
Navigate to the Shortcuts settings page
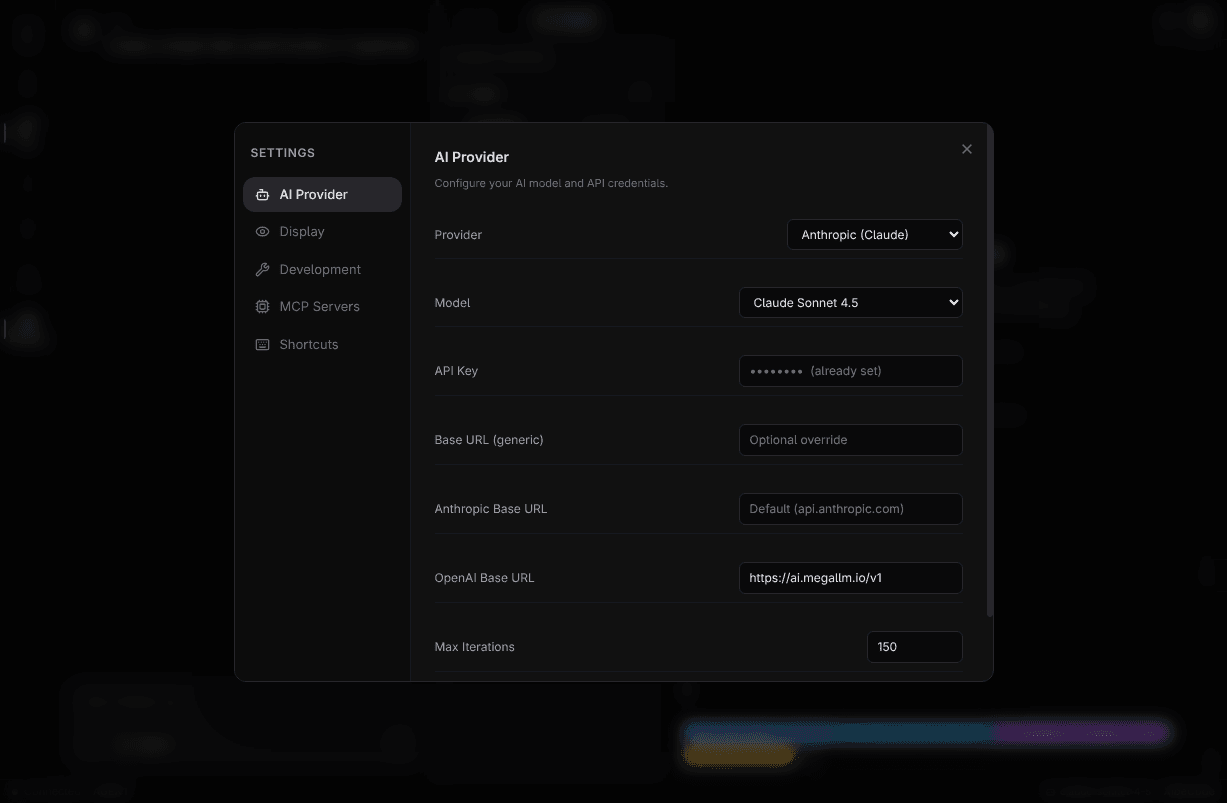(x=308, y=344)
